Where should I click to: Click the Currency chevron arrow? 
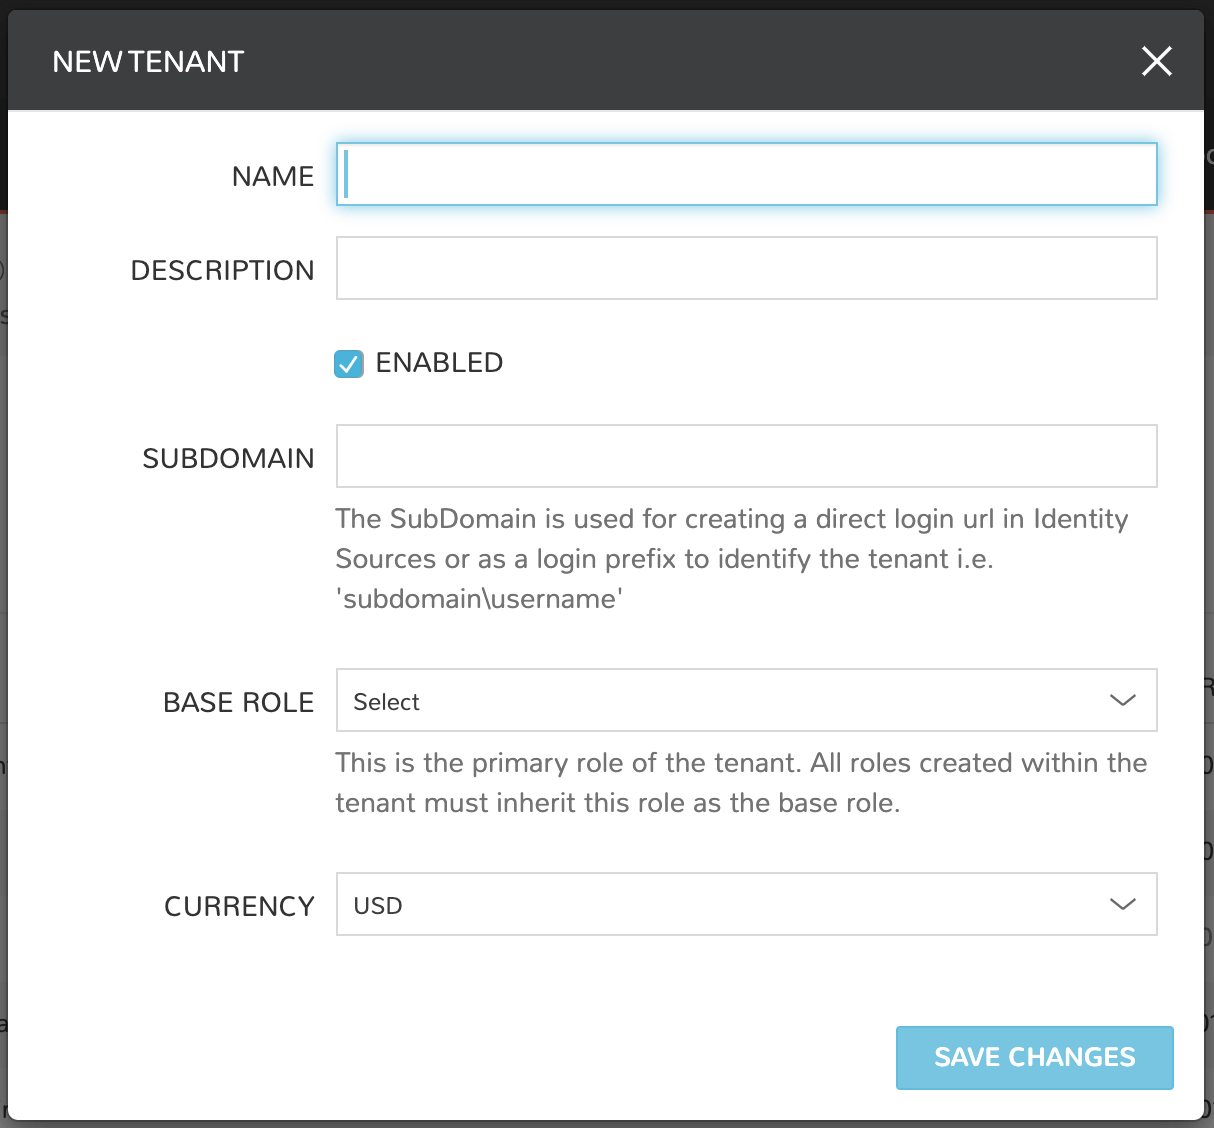coord(1122,904)
